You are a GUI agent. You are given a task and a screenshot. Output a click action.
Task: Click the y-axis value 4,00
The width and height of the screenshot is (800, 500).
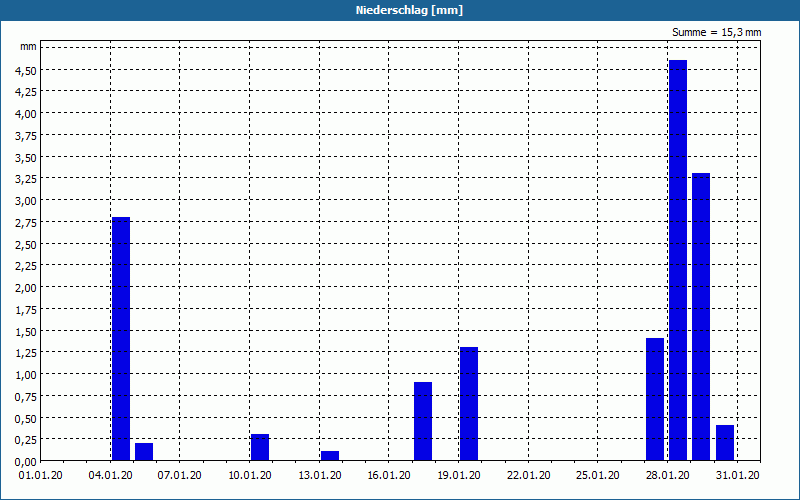point(26,114)
